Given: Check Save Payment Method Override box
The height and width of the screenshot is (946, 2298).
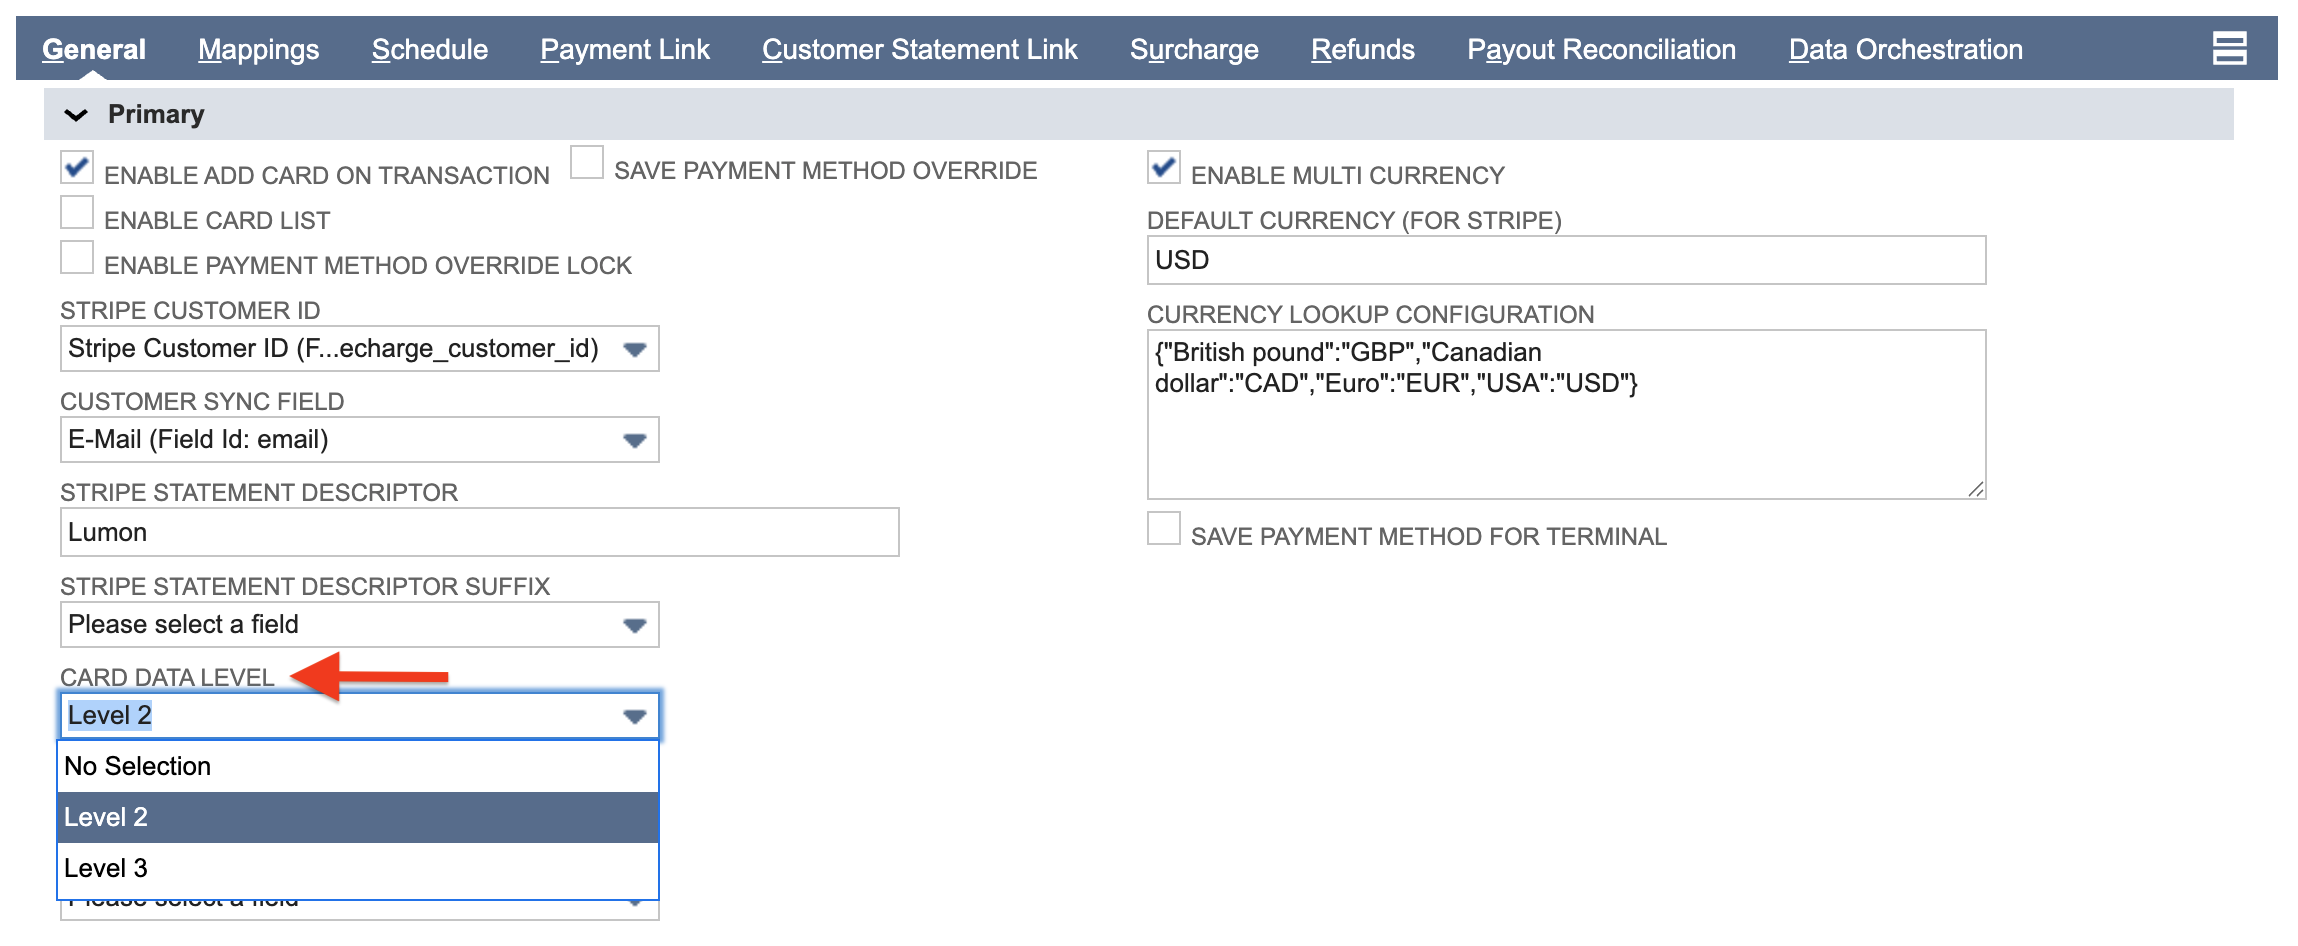Looking at the screenshot, I should [x=587, y=163].
